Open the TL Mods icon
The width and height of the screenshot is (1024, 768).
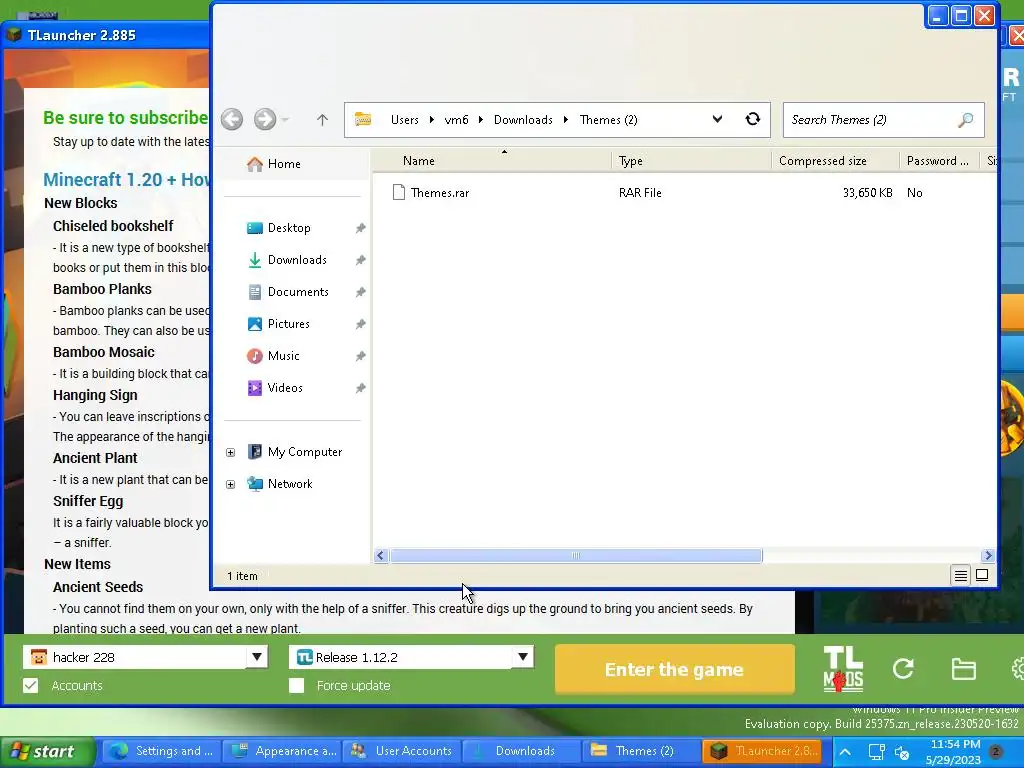coord(843,669)
